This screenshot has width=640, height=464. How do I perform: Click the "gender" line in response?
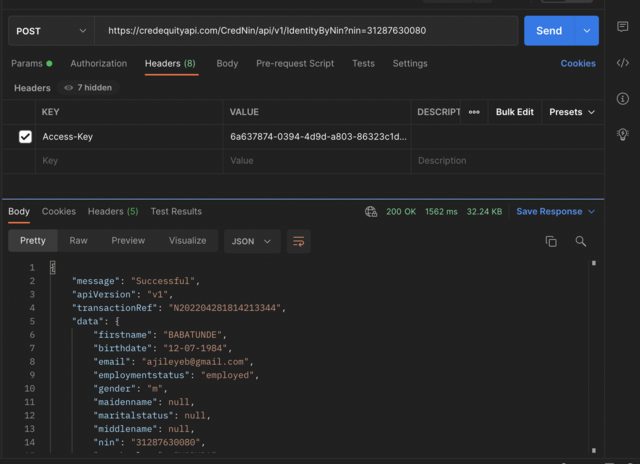point(130,389)
